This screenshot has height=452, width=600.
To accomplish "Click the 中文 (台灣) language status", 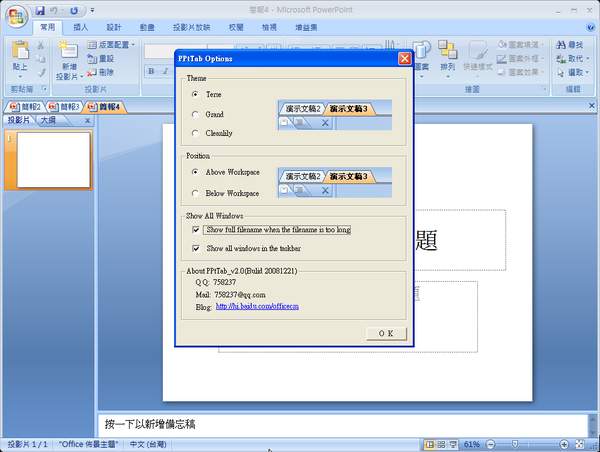I will point(148,444).
